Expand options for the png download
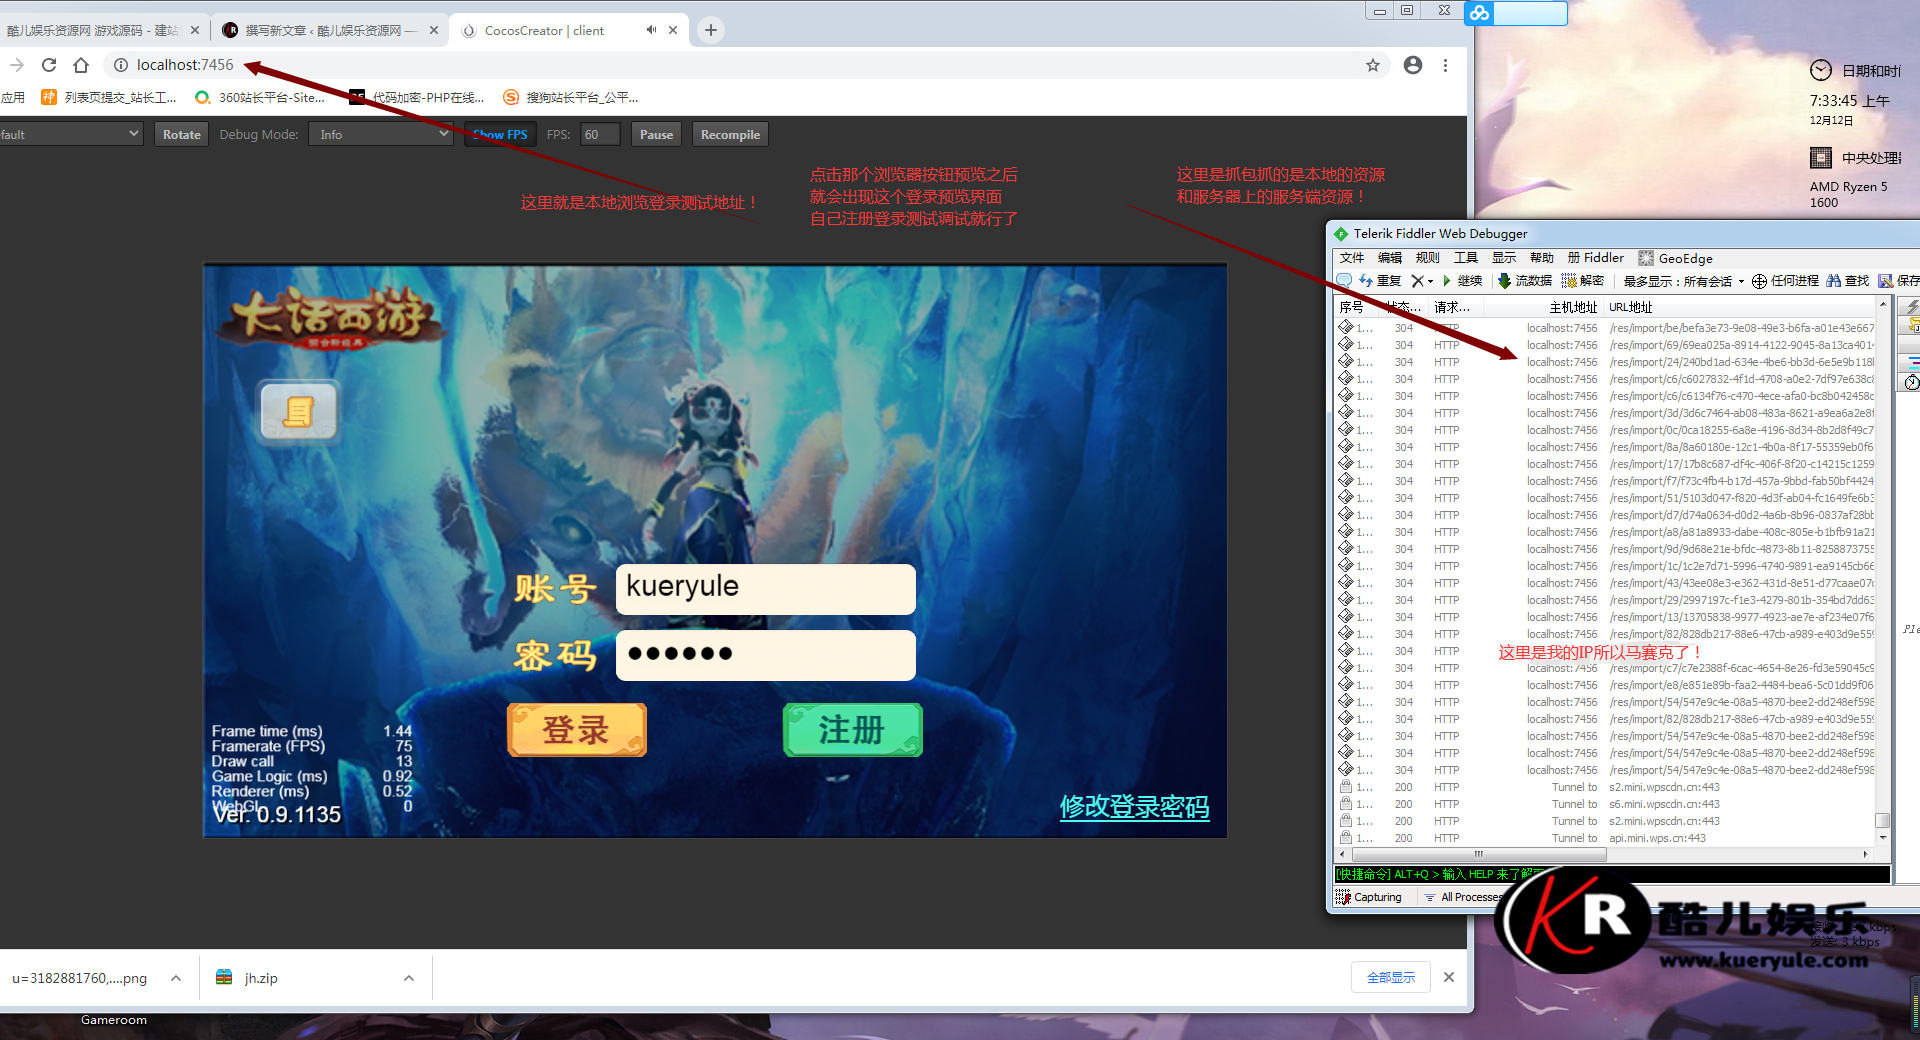 176,978
